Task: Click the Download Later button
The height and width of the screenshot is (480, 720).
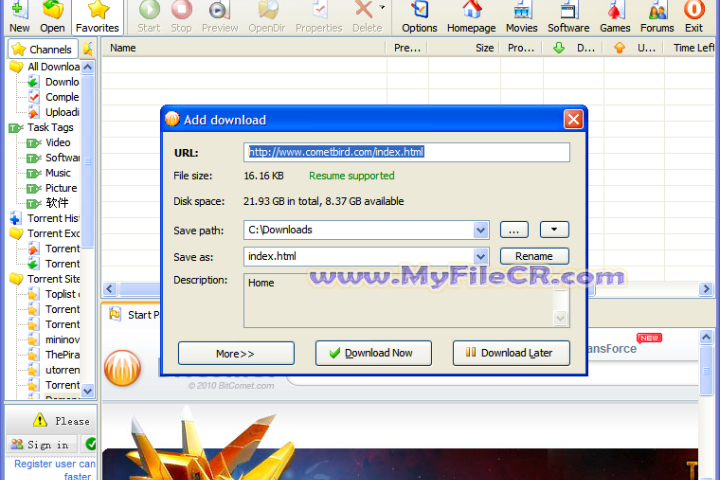Action: click(x=511, y=353)
